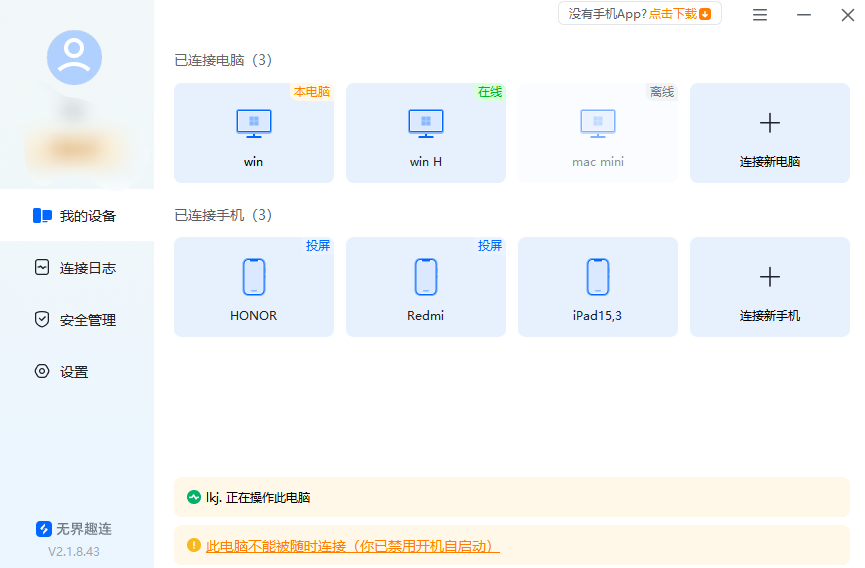Click the plus icon to connect new computer
This screenshot has height=568, width=865.
click(769, 123)
